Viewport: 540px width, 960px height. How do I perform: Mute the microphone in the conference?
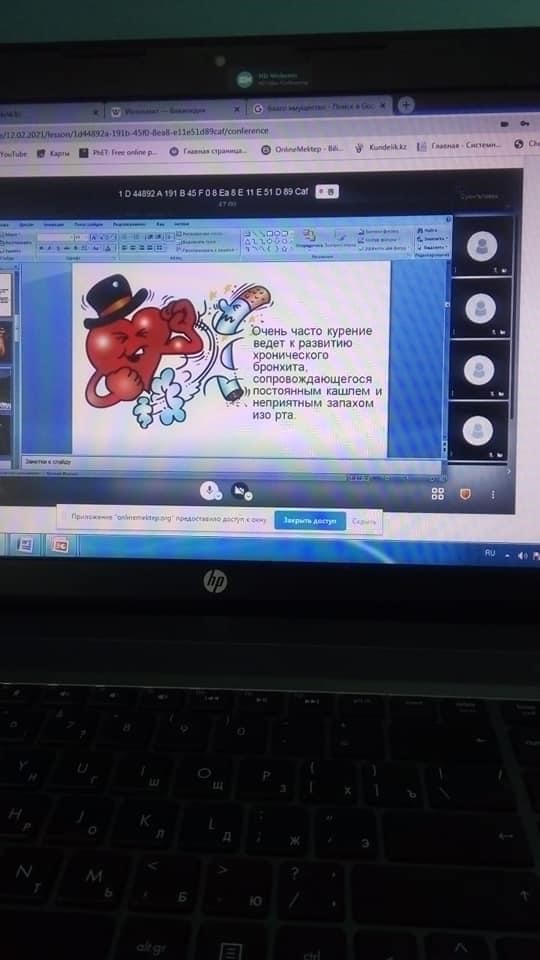click(x=210, y=490)
